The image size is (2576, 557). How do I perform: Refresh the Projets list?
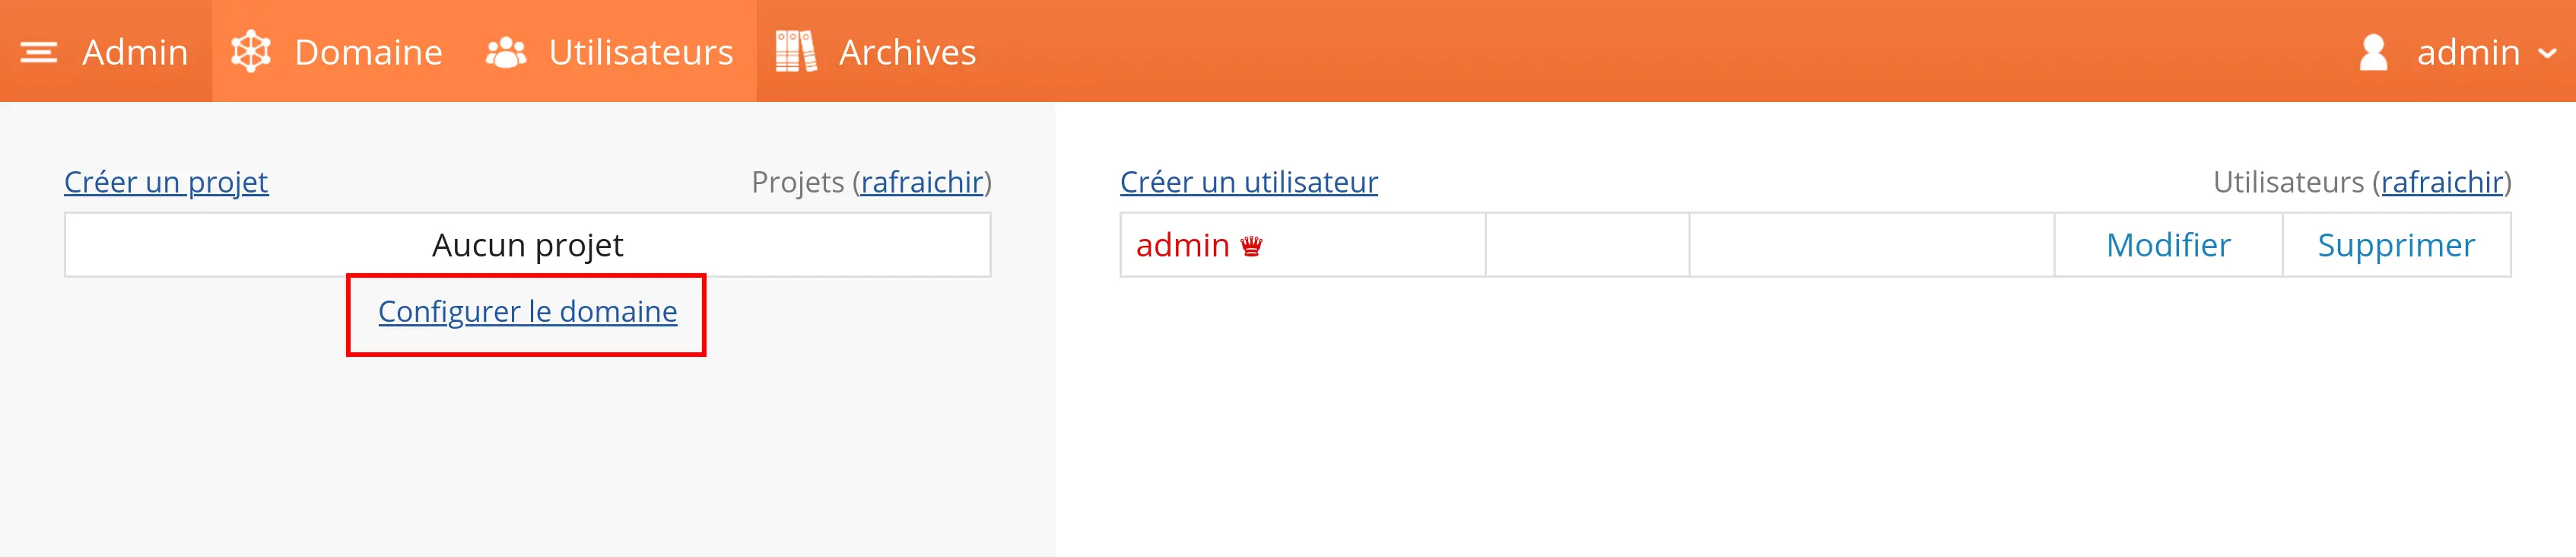922,182
